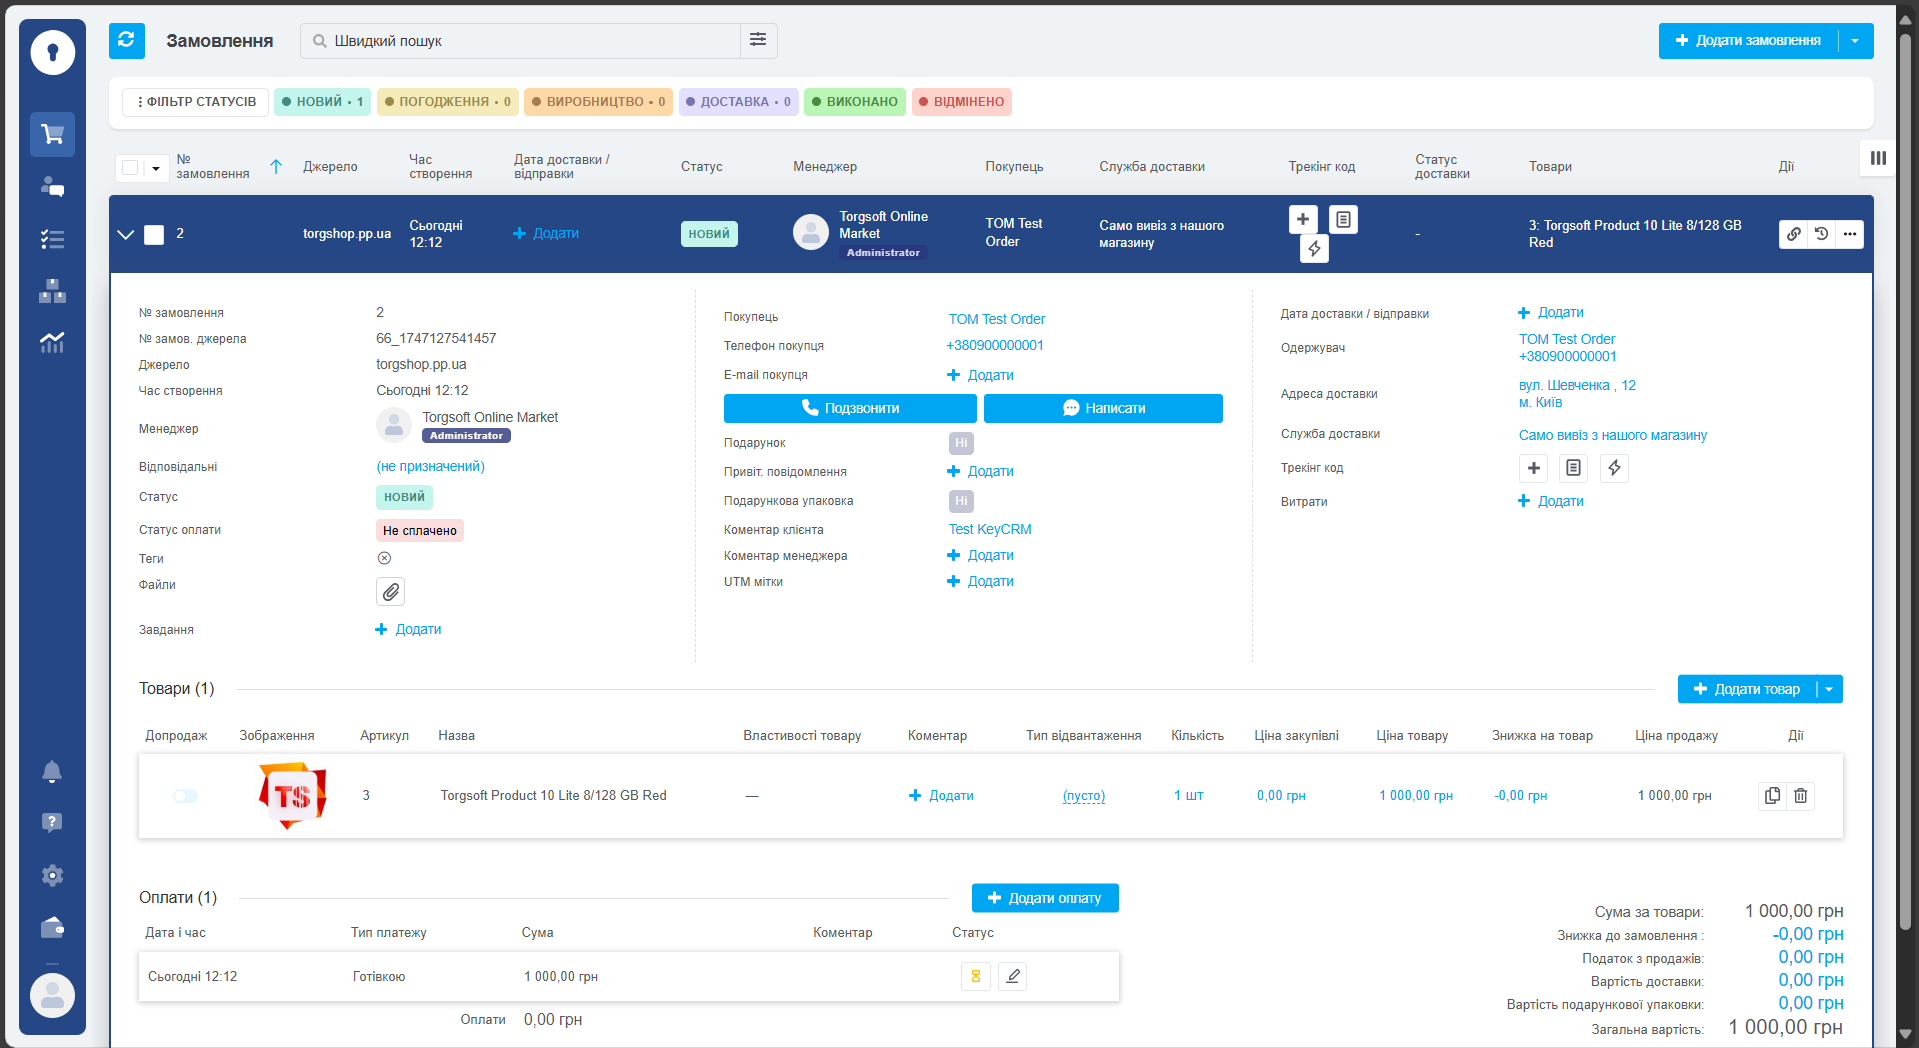Open the tasks checklist sidebar icon

(52, 239)
